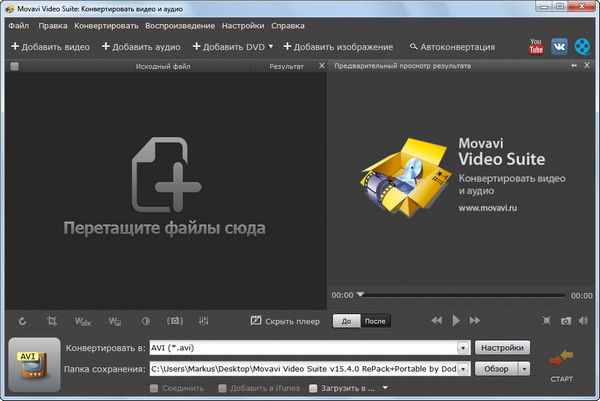Open the Папка сохранения path dropdown
The image size is (600, 401).
(463, 369)
